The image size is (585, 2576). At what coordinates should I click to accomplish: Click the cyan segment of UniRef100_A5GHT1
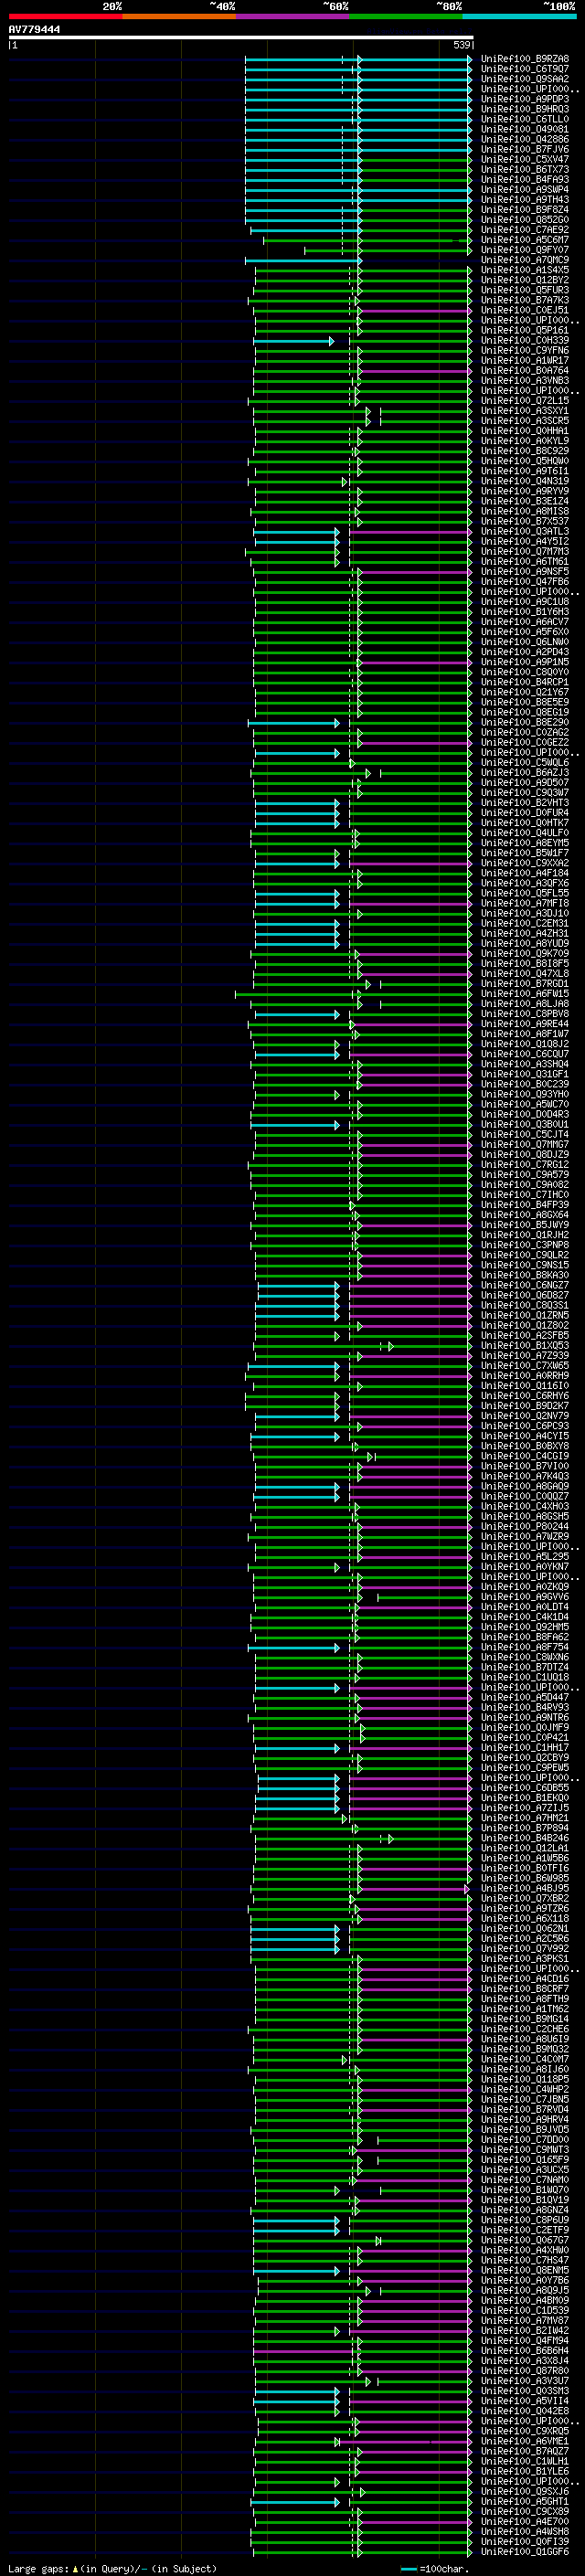coord(296,2501)
